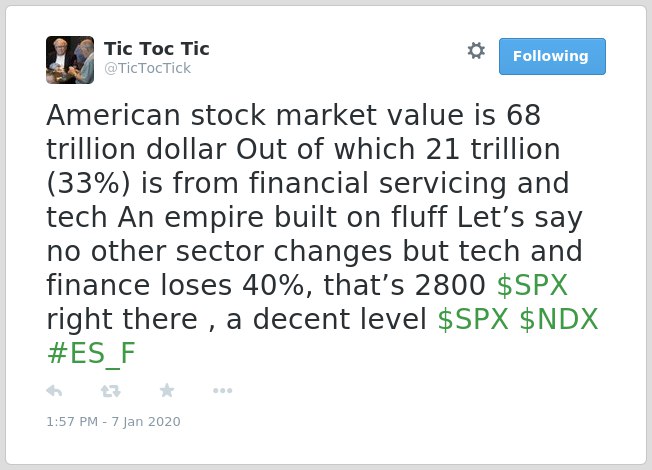This screenshot has height=470, width=652.
Task: Open the Tic Toc Tic profile avatar
Action: (70, 60)
